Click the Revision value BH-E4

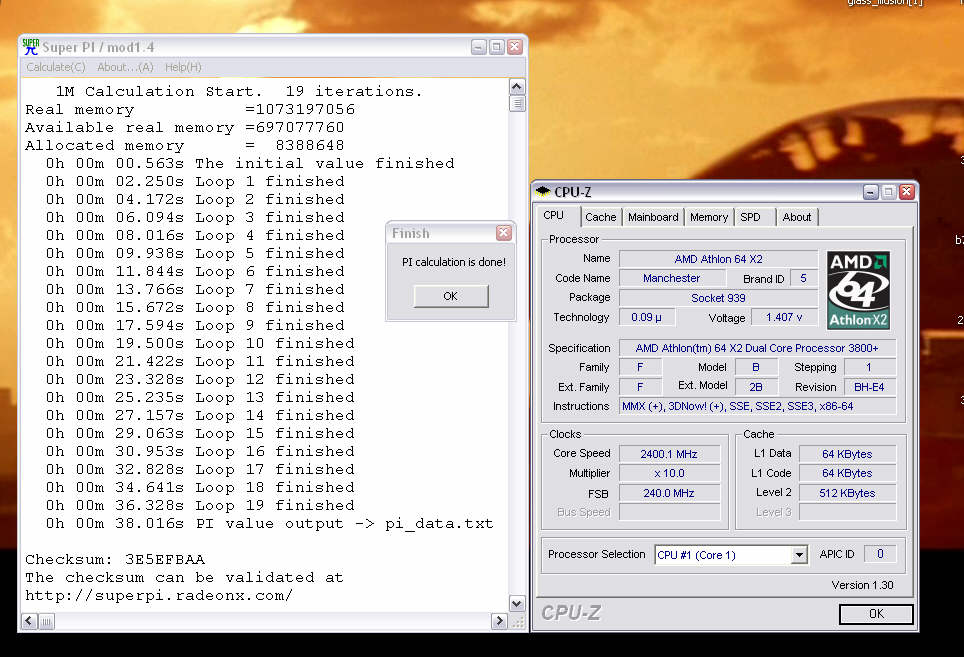pyautogui.click(x=869, y=387)
